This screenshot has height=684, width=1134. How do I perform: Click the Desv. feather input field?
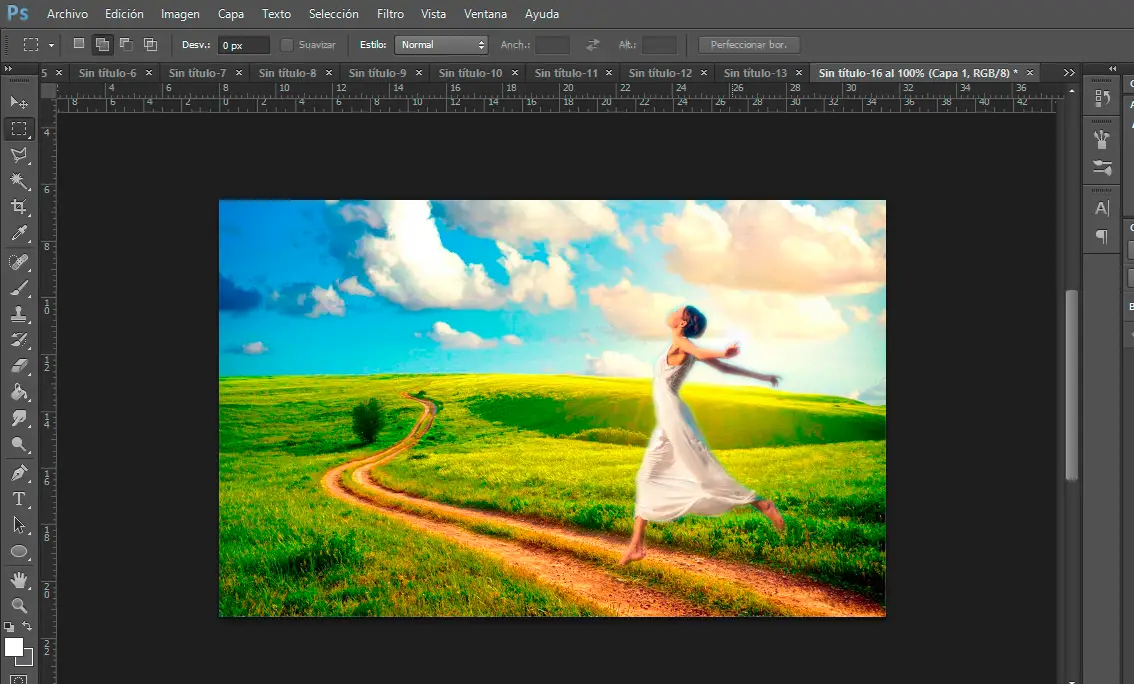tap(244, 45)
